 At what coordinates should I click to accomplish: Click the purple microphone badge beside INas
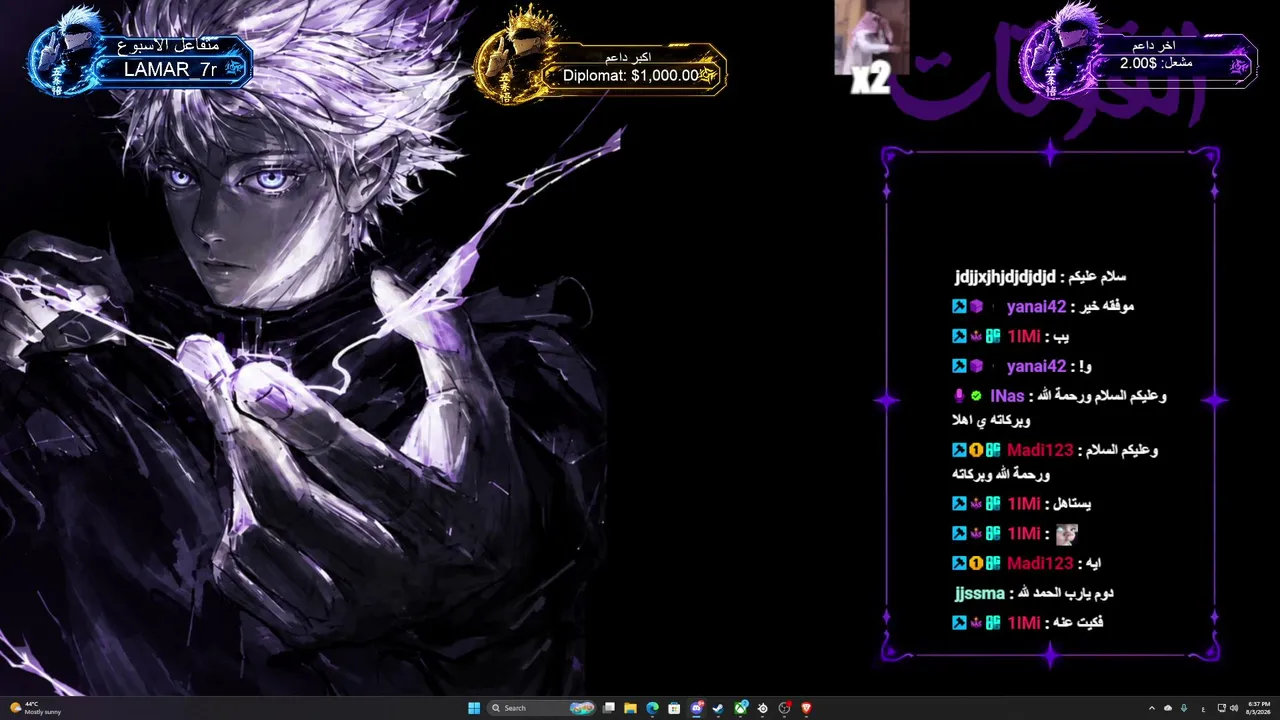960,396
